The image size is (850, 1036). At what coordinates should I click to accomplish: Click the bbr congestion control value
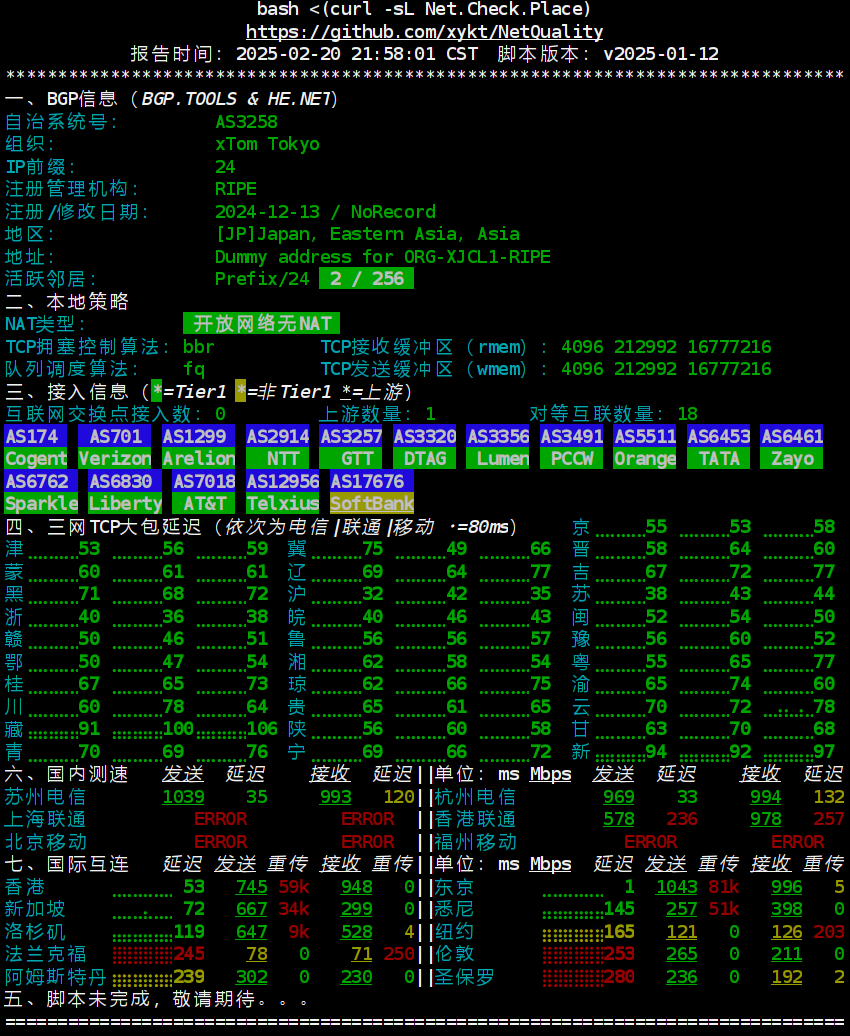click(199, 347)
